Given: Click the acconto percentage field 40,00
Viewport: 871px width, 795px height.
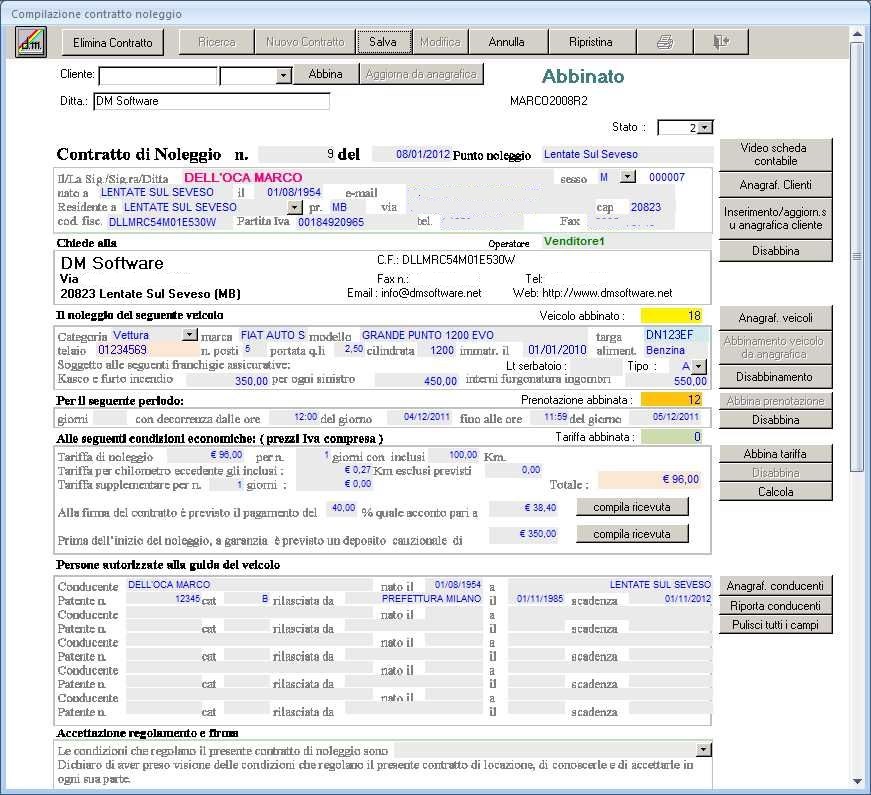Looking at the screenshot, I should 341,508.
